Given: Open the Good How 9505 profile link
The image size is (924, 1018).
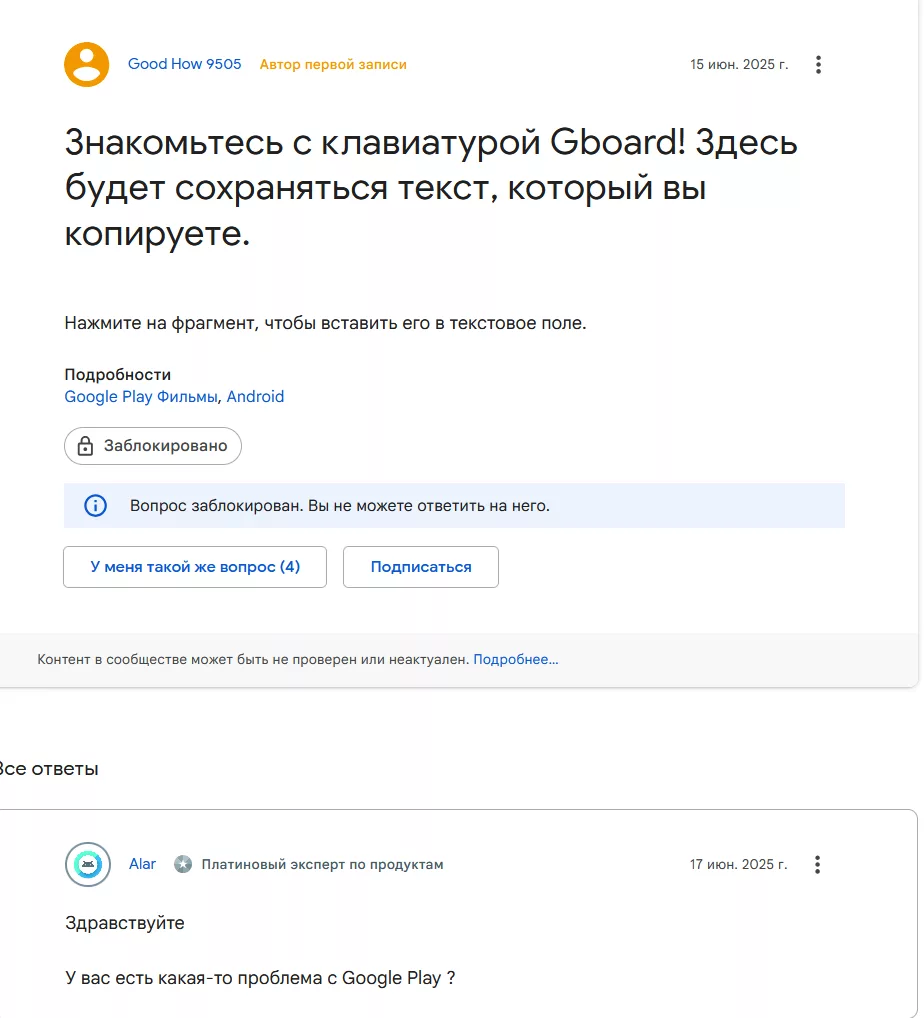Looking at the screenshot, I should tap(184, 64).
